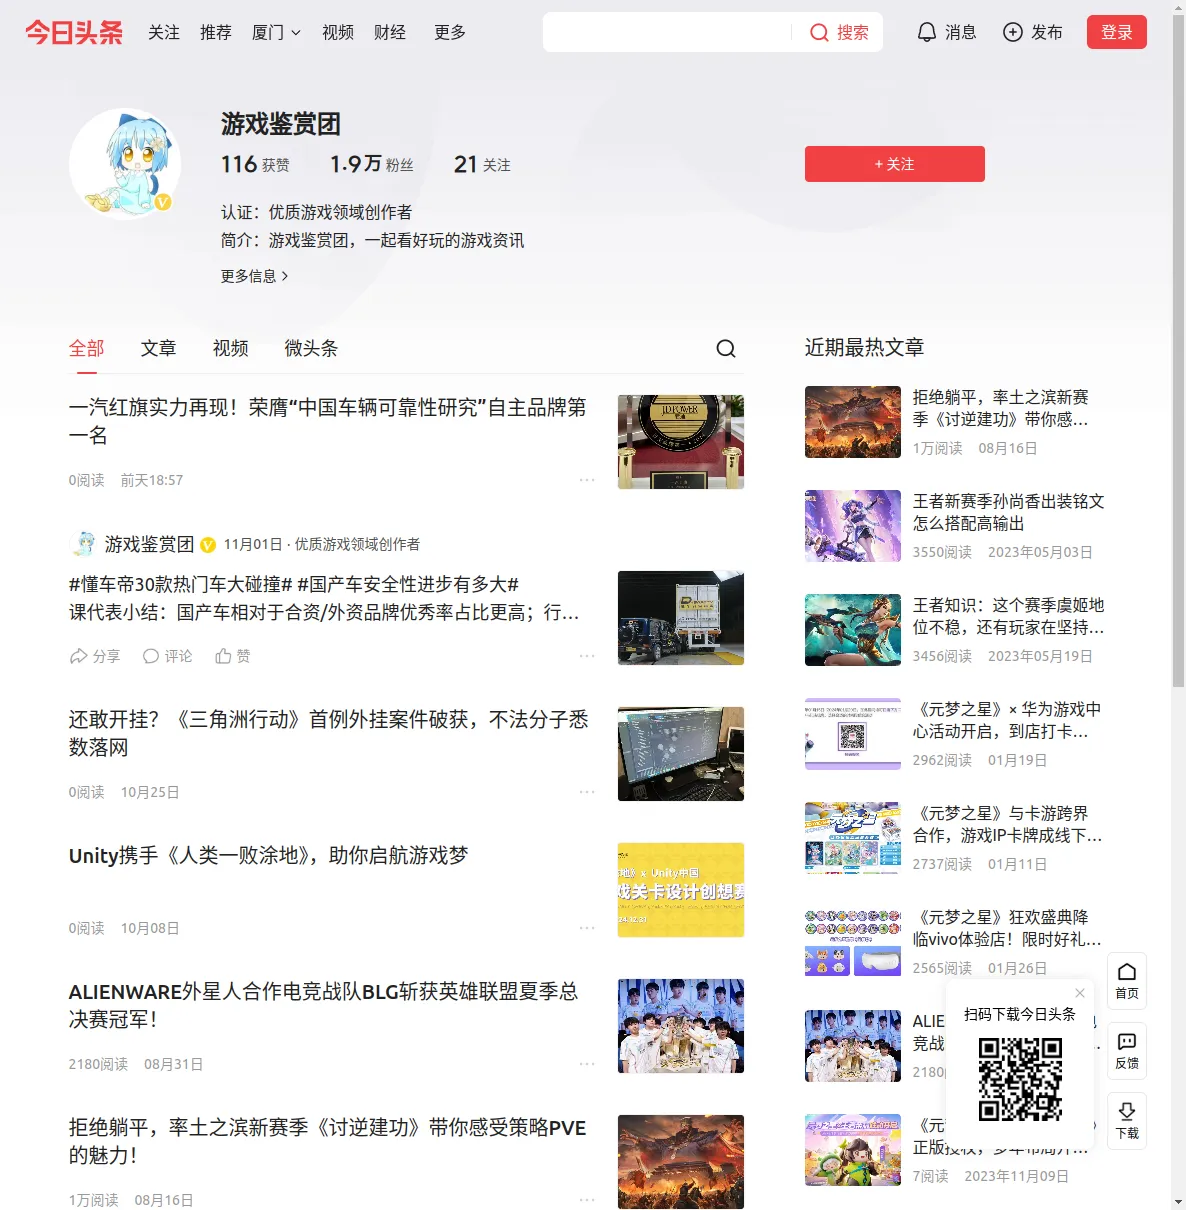Viewport: 1186px width, 1210px height.
Task: Open the 孙尚香 hot article thumbnail
Action: click(x=853, y=526)
